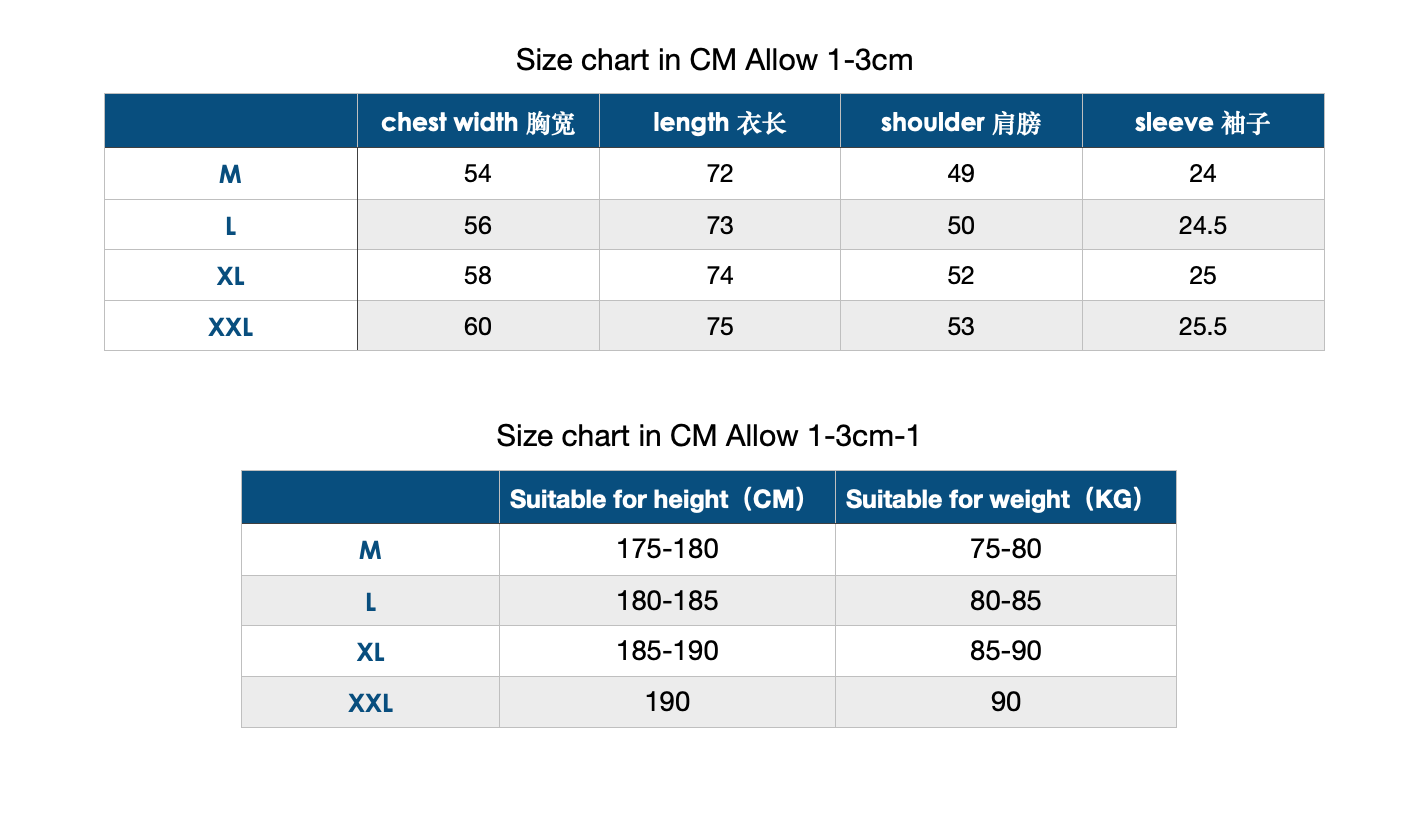Click the weight value 90 for XXL
1422x840 pixels.
pos(1006,701)
